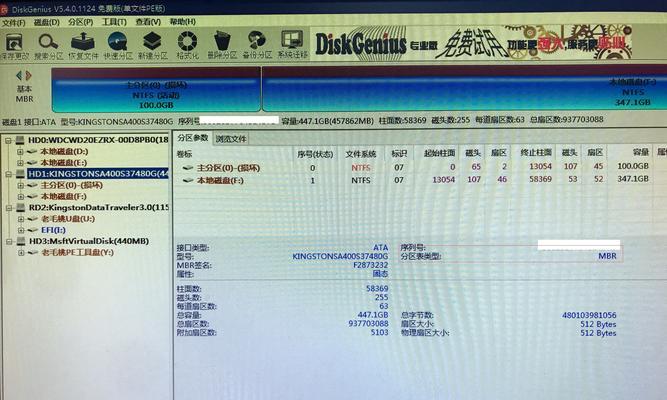Open the 工具(T) menu

114,22
